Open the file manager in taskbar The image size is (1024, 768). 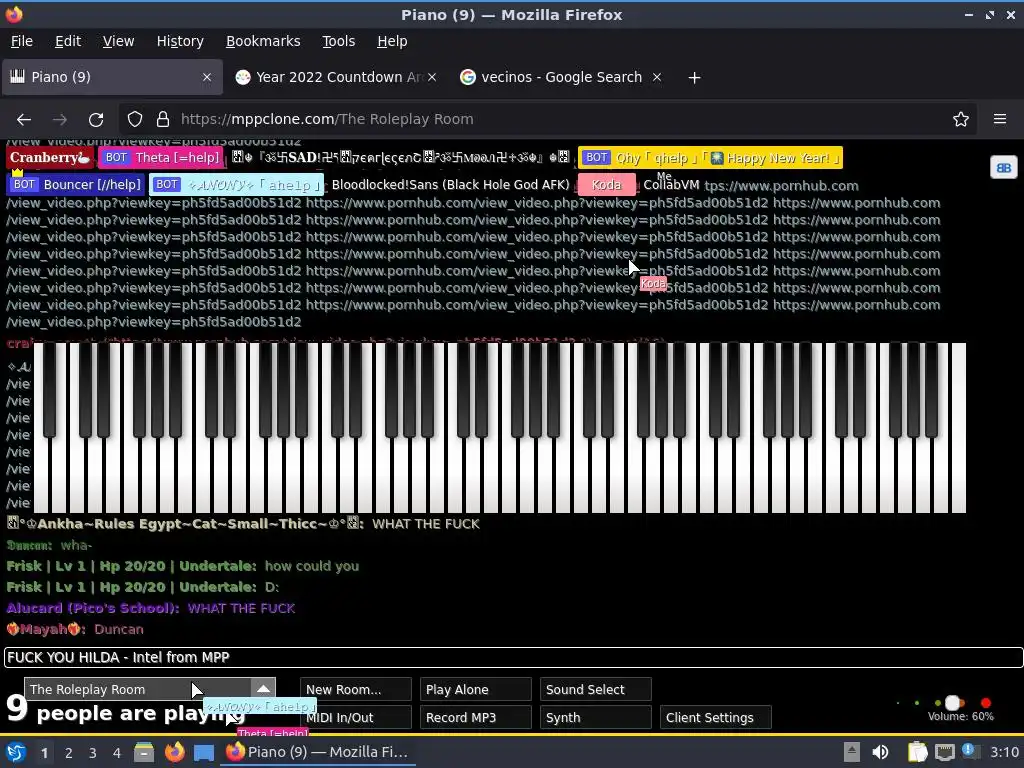[144, 752]
